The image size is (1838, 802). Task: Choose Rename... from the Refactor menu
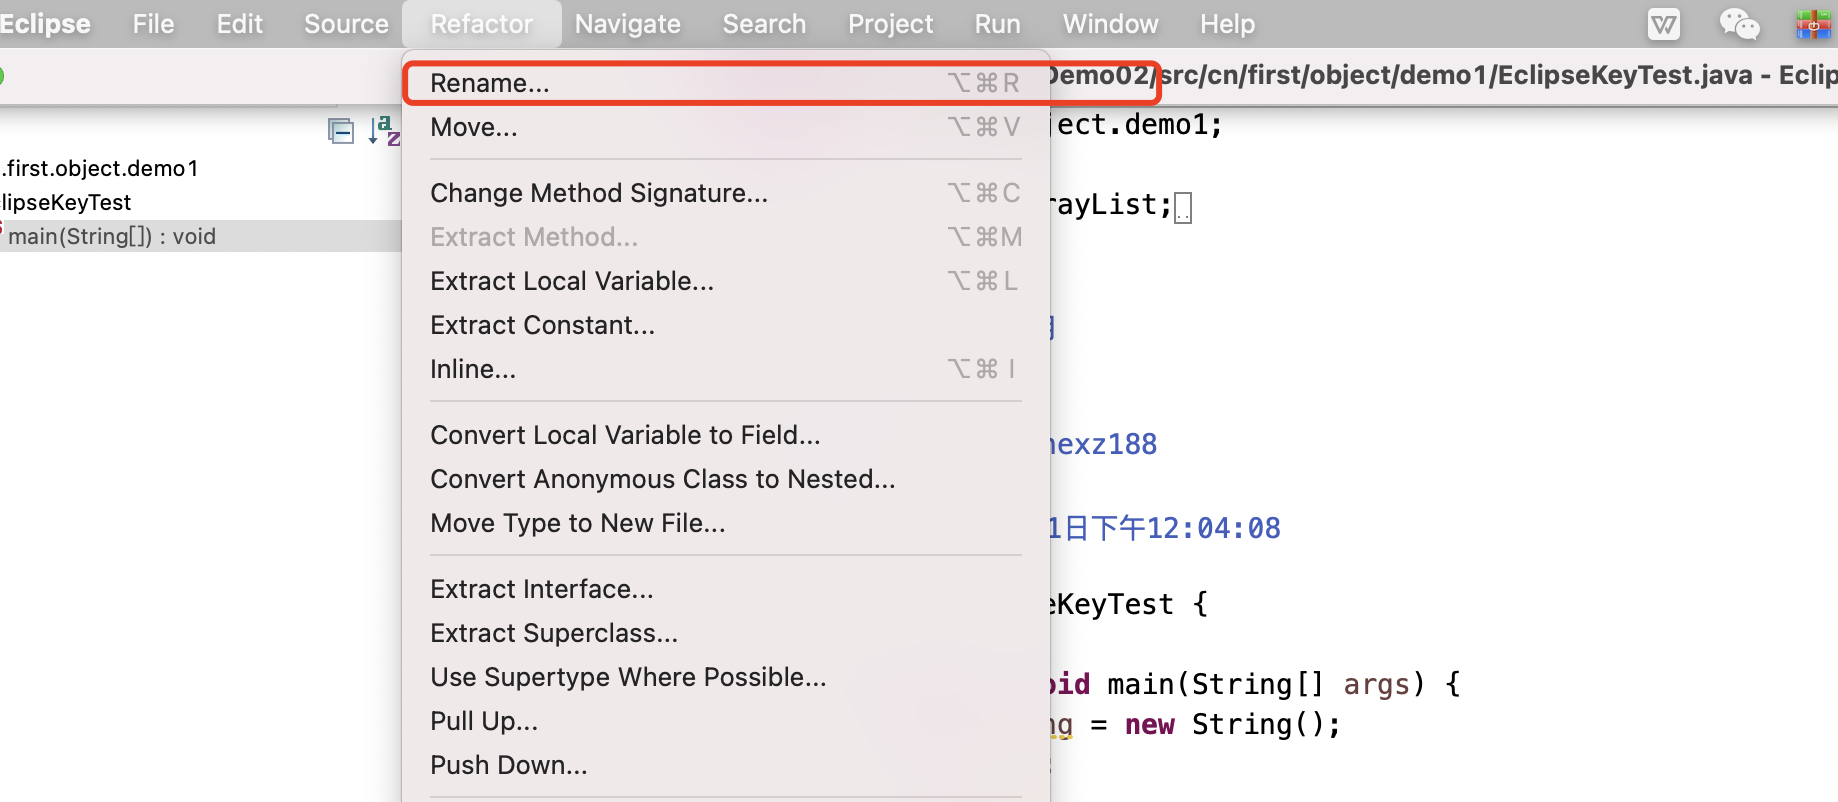tap(726, 83)
